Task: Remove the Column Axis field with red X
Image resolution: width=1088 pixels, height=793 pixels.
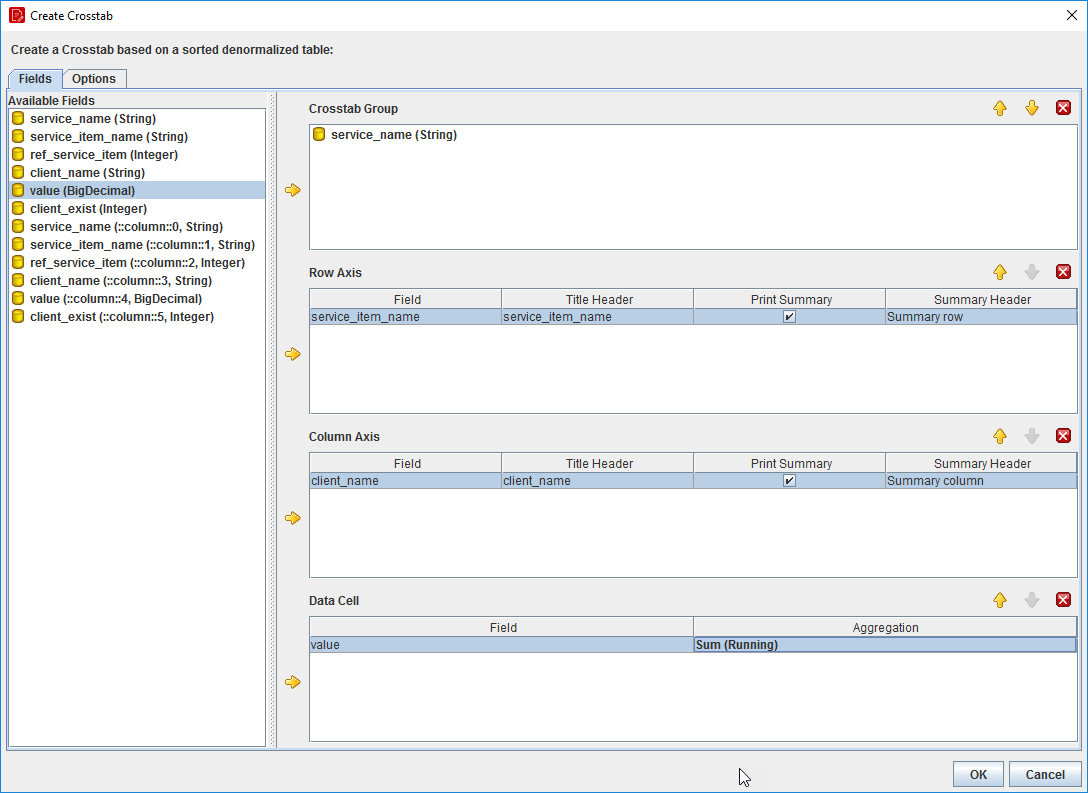Action: coord(1063,435)
